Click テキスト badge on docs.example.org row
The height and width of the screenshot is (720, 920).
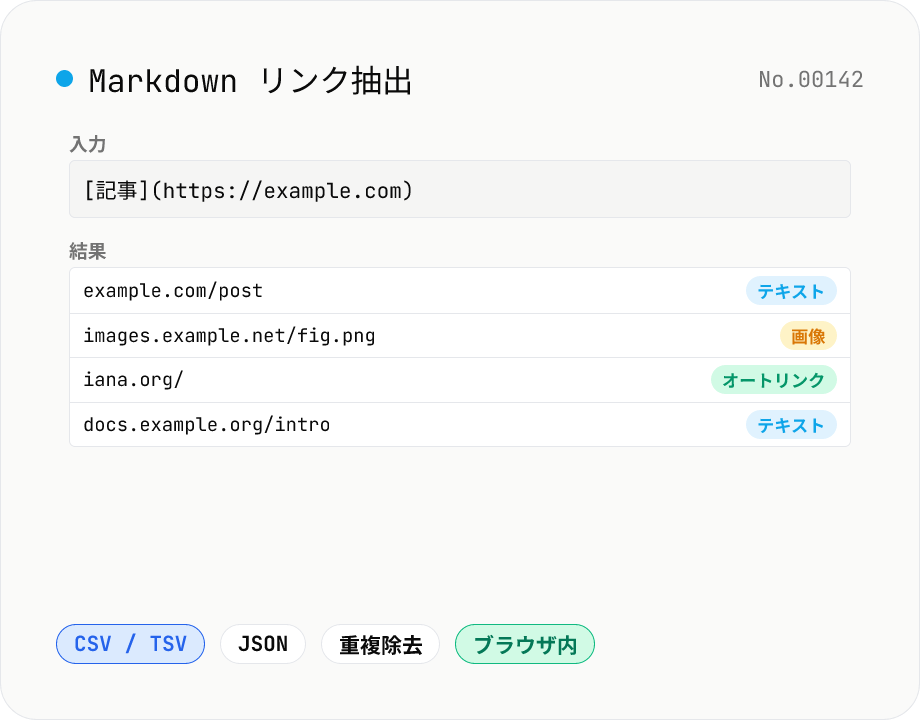(791, 424)
